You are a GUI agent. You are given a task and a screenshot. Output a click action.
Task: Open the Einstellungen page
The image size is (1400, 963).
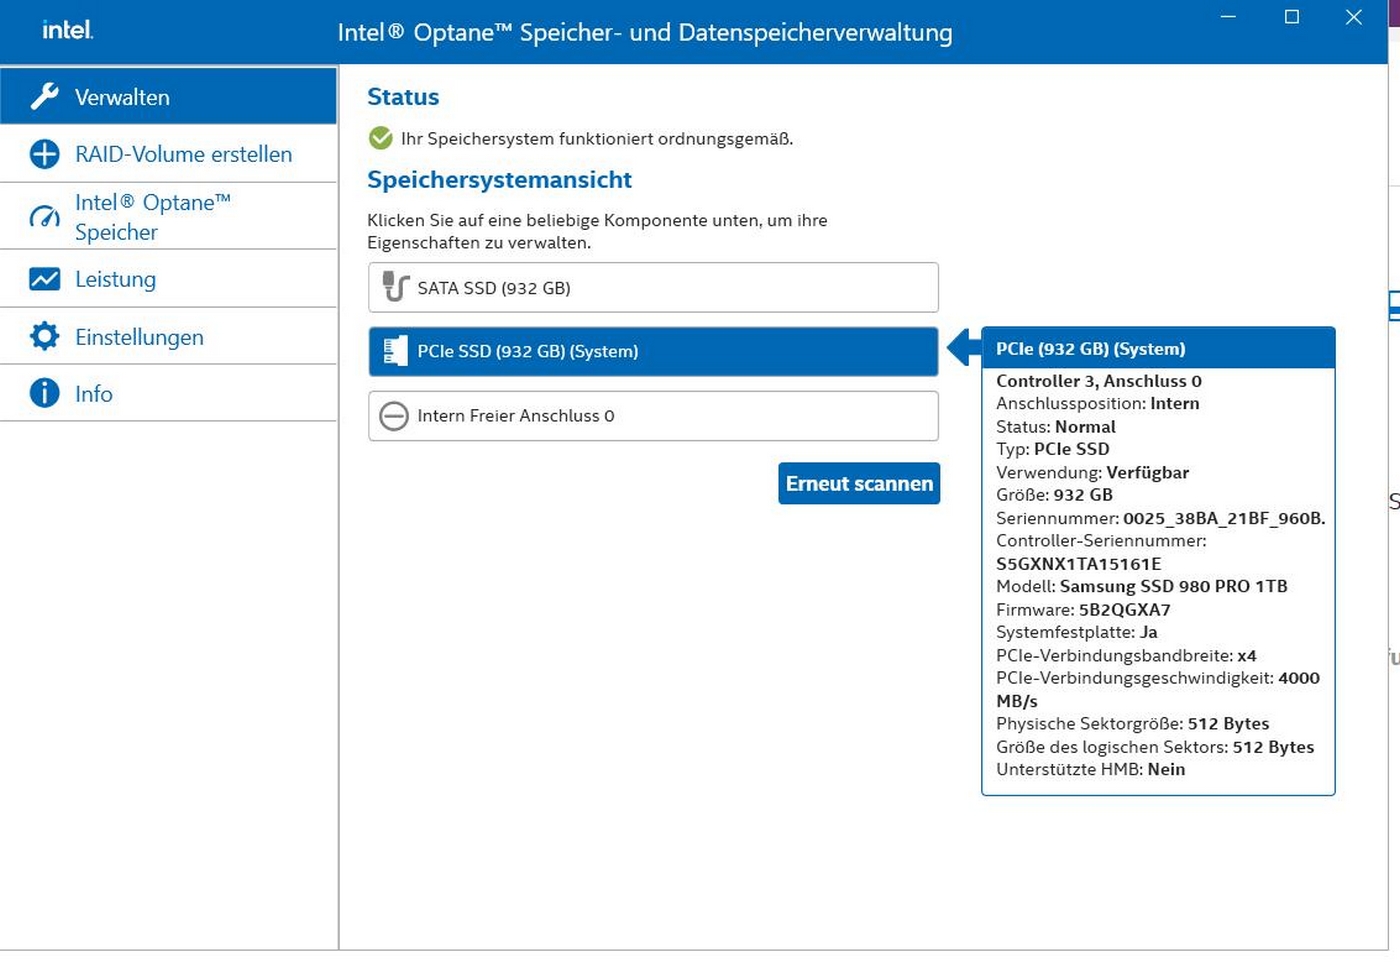click(x=168, y=336)
